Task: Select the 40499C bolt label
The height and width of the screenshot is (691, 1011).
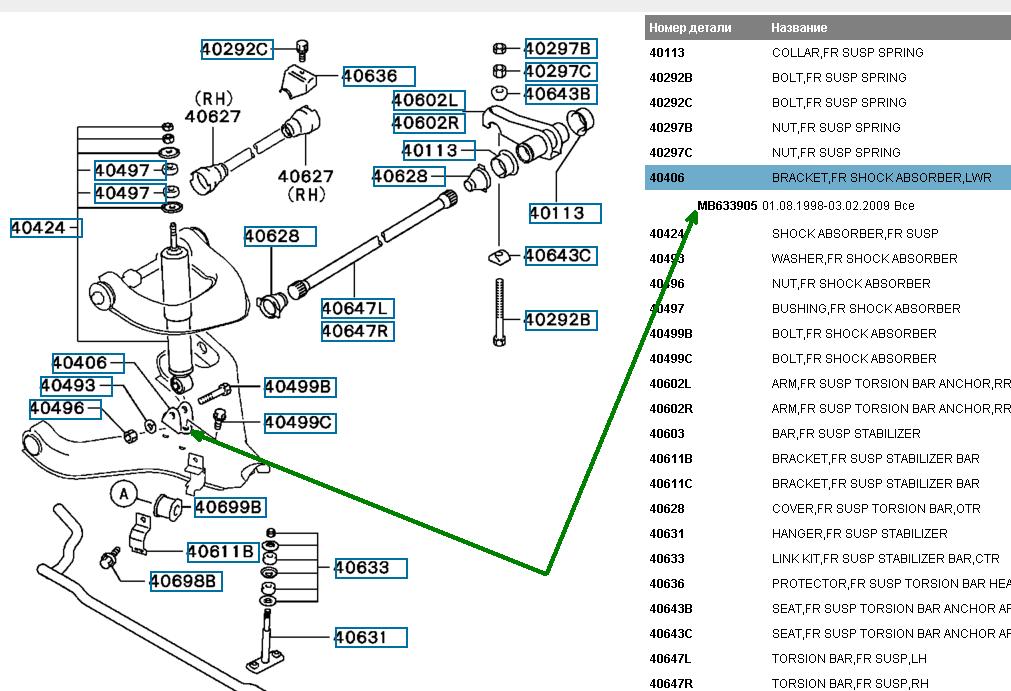Action: (300, 423)
